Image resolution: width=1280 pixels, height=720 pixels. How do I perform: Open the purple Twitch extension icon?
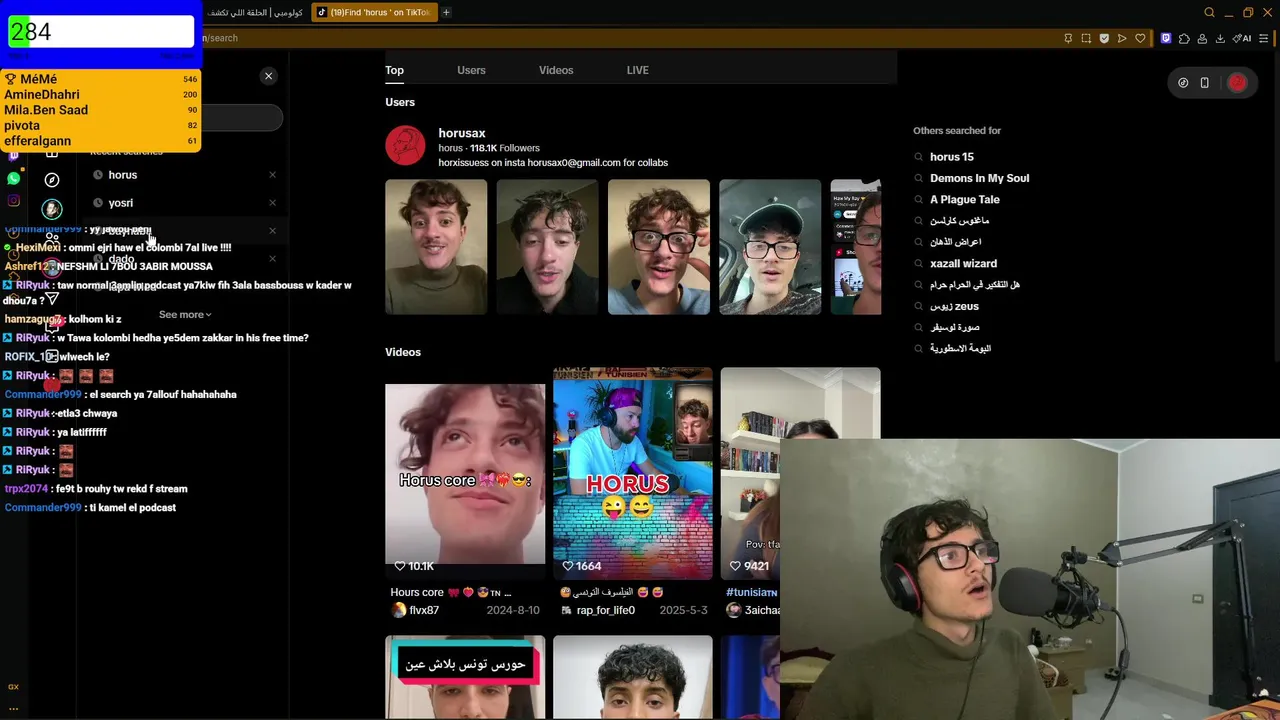tap(1166, 38)
